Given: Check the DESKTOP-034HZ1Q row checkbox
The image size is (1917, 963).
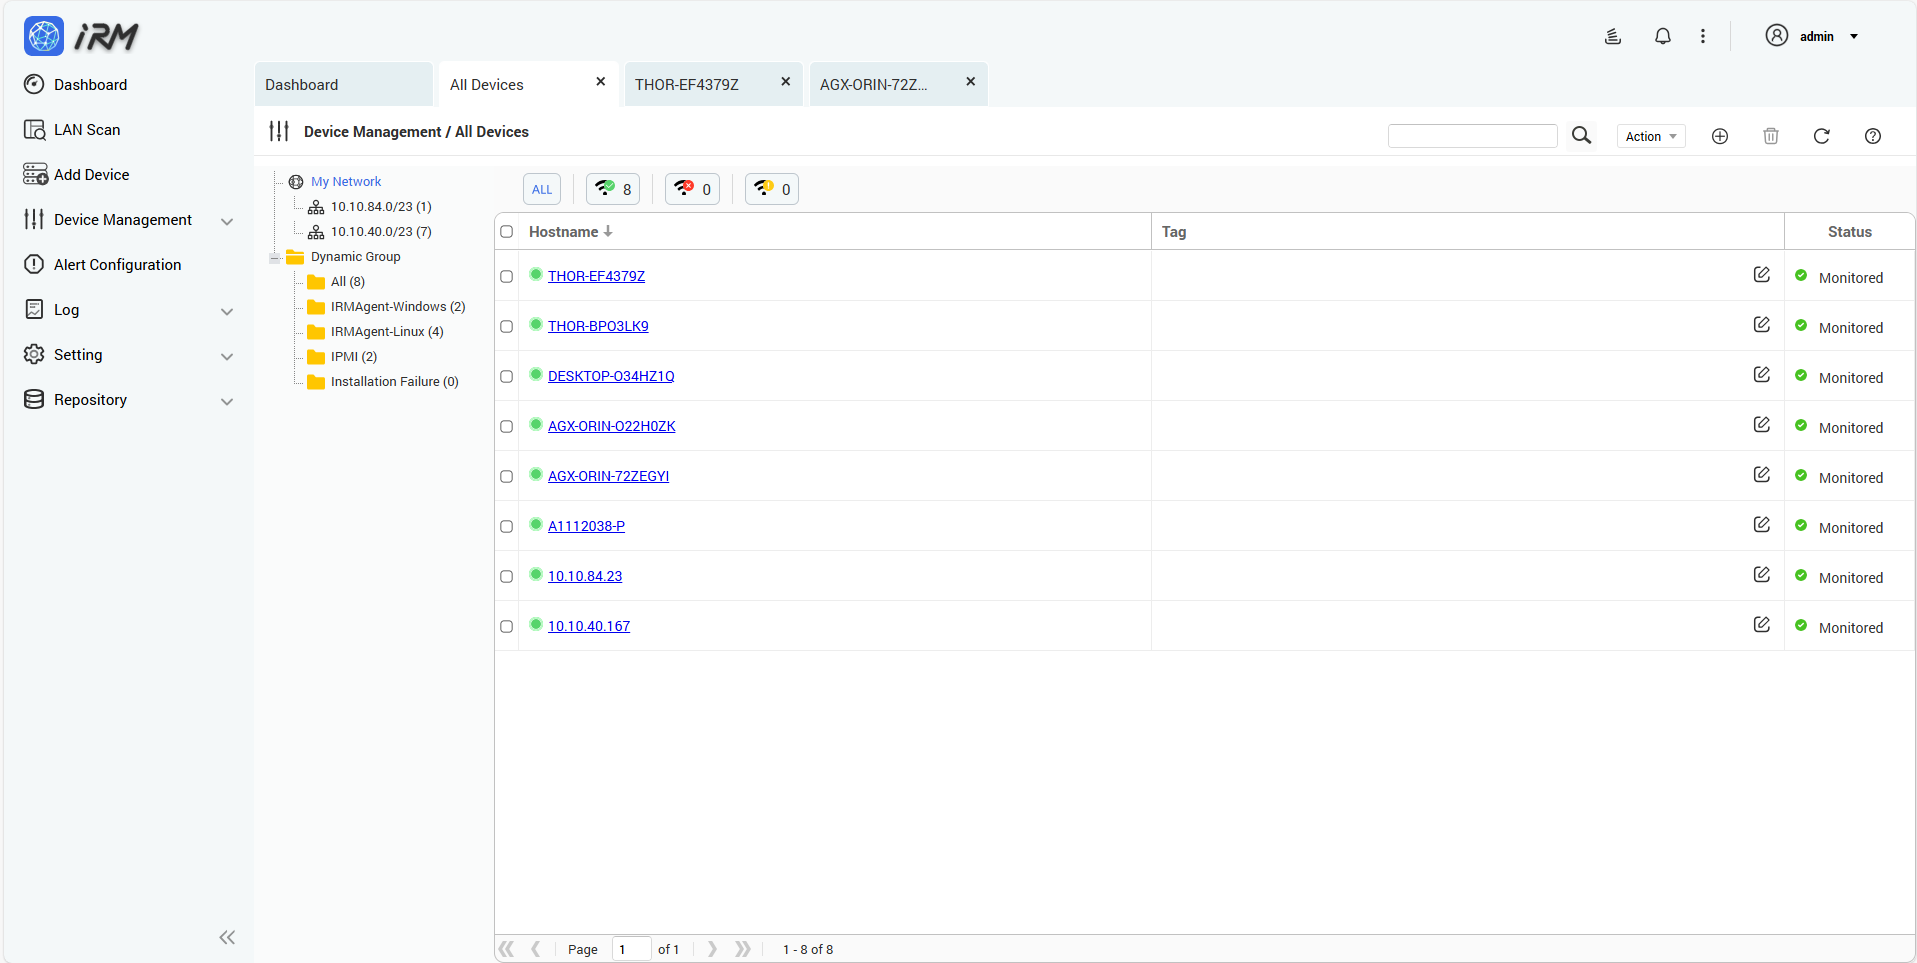Looking at the screenshot, I should tap(507, 377).
